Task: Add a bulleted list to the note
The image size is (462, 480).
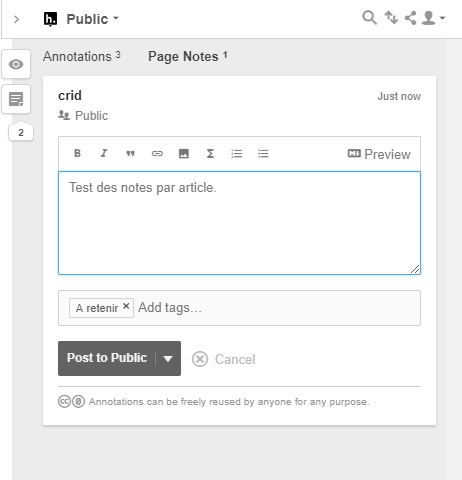Action: pyautogui.click(x=263, y=154)
